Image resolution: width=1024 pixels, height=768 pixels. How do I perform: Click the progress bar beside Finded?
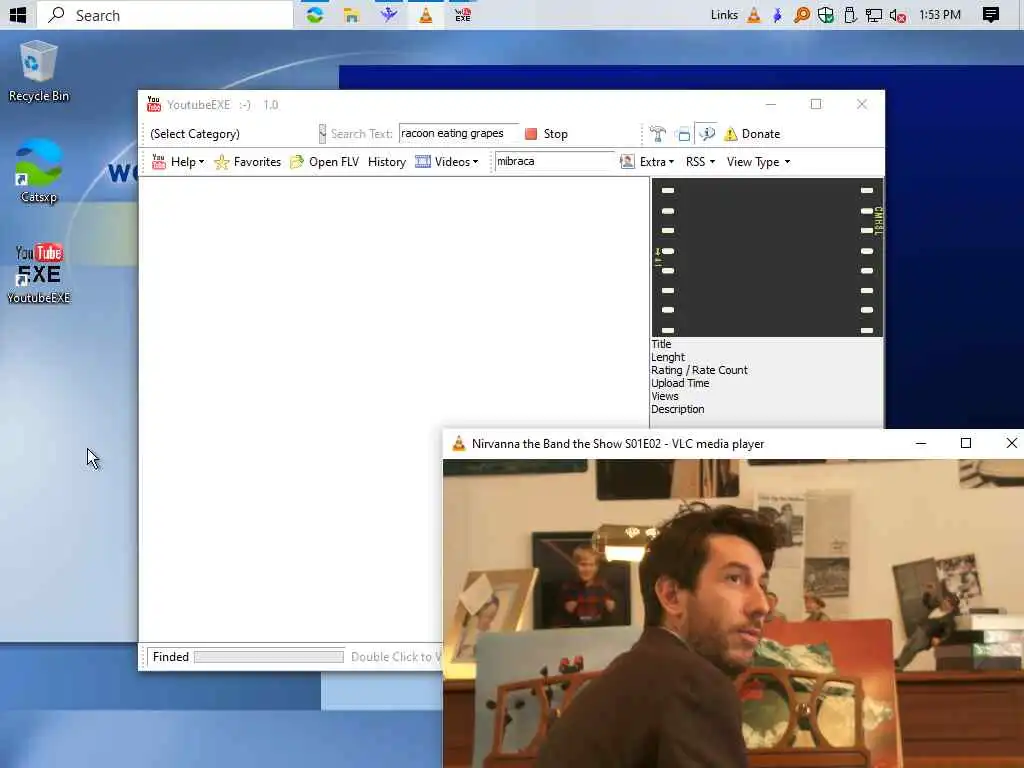click(x=268, y=656)
